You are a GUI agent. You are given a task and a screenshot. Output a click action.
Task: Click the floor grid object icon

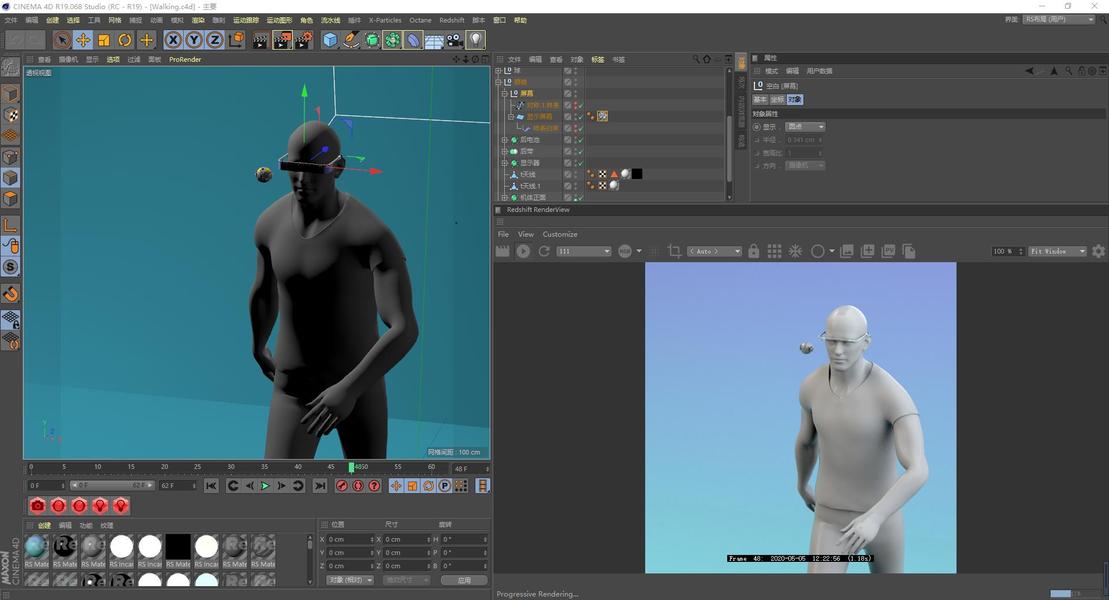[434, 40]
